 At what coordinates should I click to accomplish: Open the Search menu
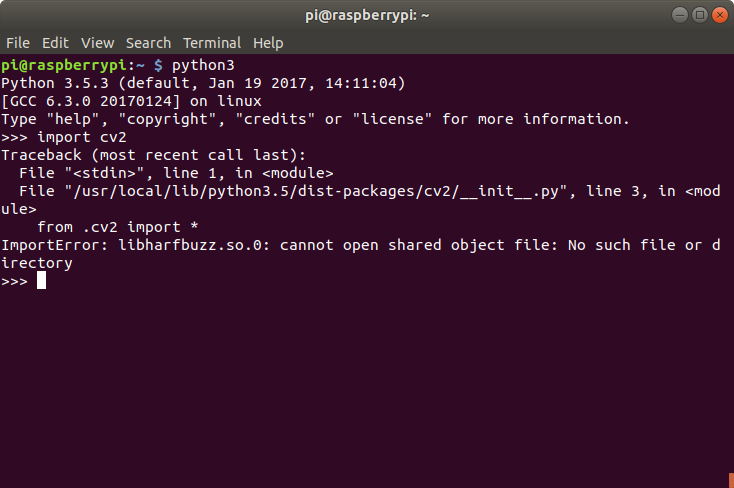(148, 43)
